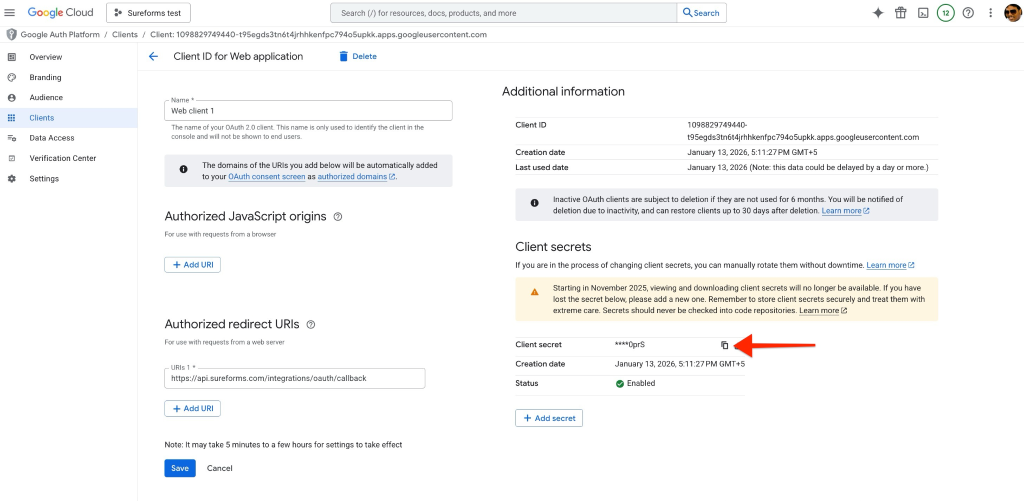Go to Branding in the sidebar

tap(45, 77)
